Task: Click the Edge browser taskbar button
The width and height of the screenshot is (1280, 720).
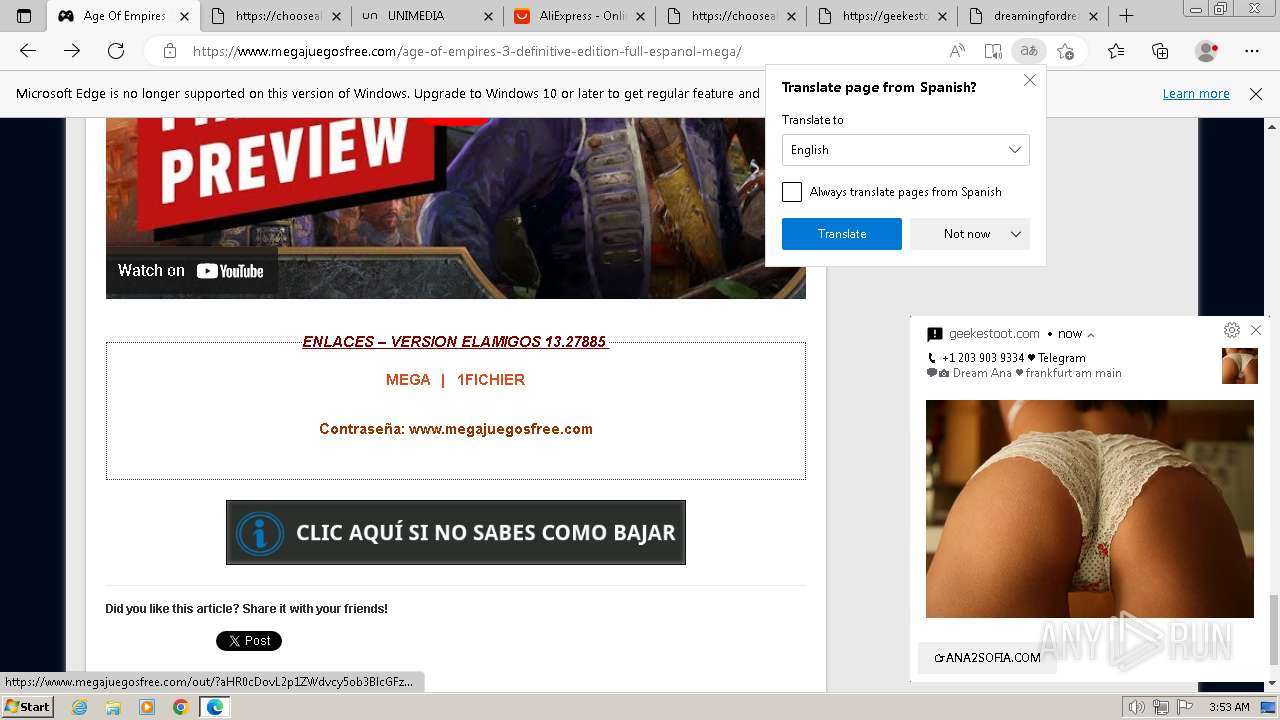Action: (214, 707)
